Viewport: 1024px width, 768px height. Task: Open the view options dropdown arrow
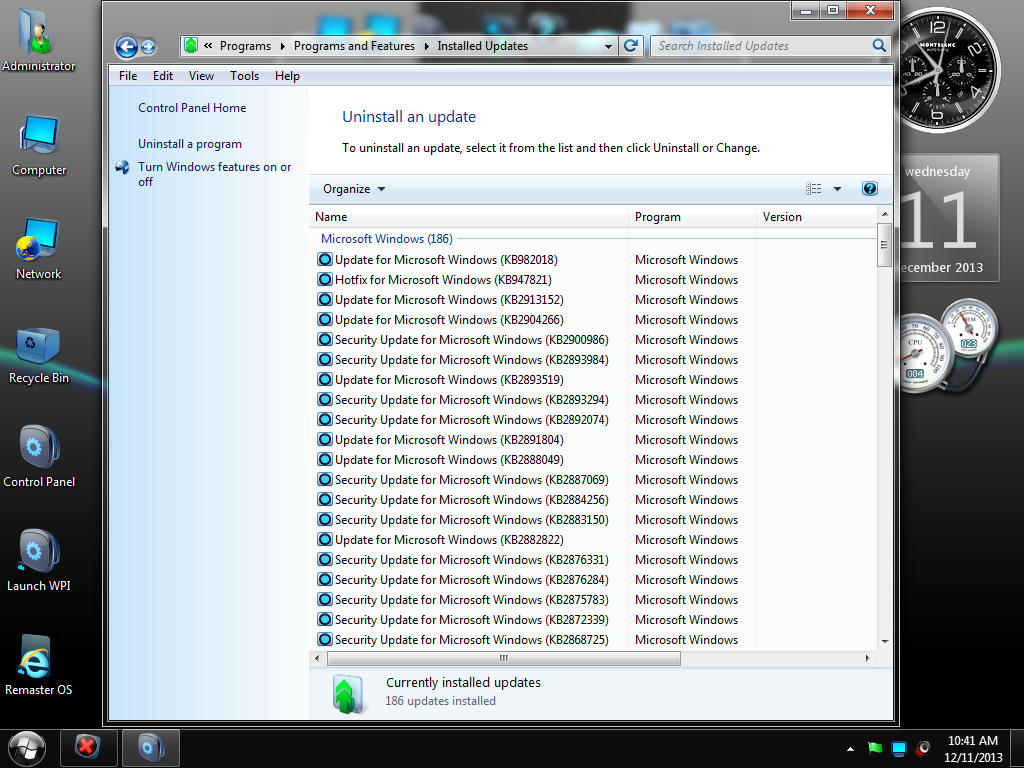tap(837, 189)
